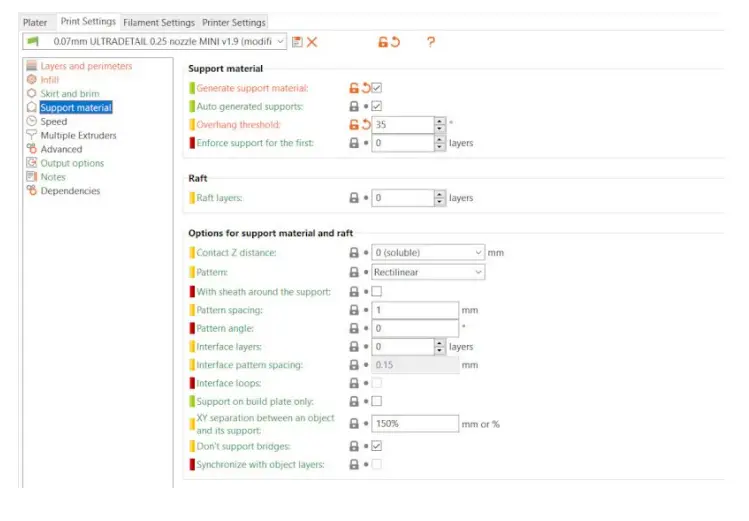749x521 pixels.
Task: Toggle the Generate support material checkbox
Action: (x=377, y=88)
